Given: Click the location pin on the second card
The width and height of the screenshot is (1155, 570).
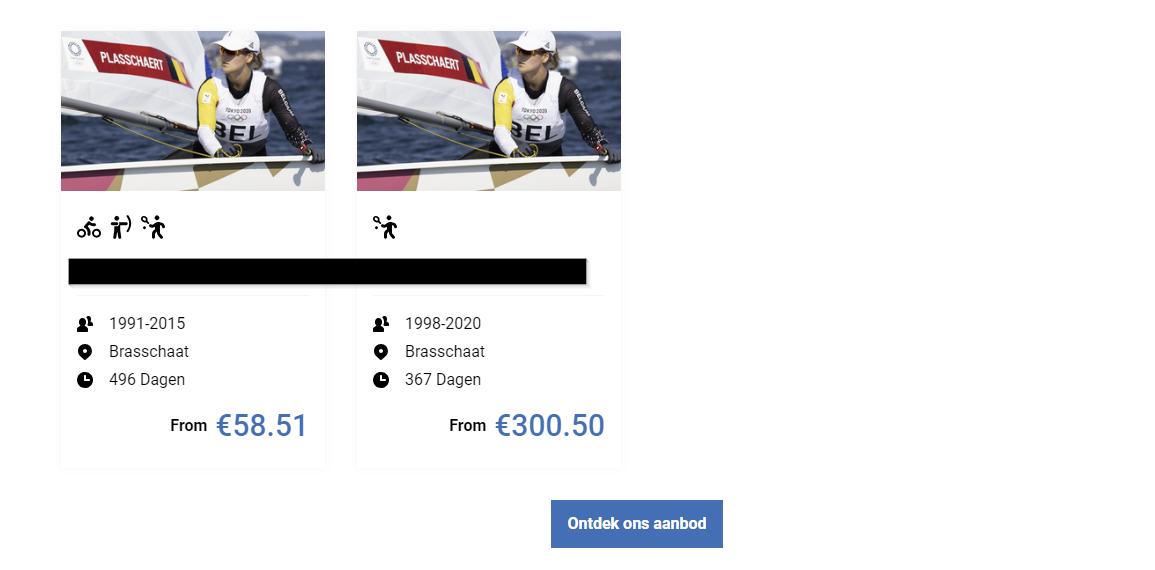Looking at the screenshot, I should click(x=381, y=352).
